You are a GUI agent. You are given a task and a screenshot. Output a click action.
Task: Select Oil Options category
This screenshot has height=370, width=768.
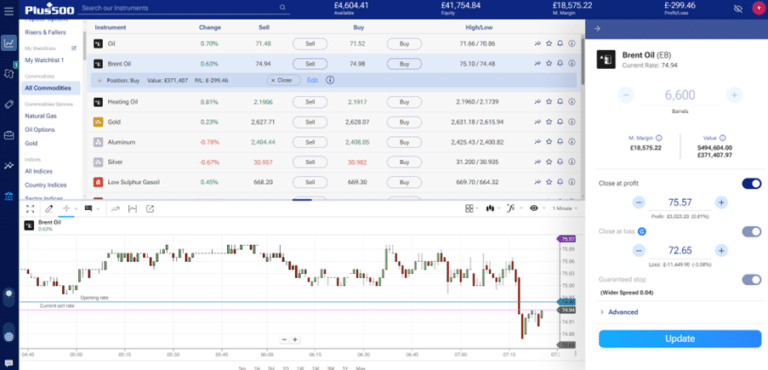point(40,130)
